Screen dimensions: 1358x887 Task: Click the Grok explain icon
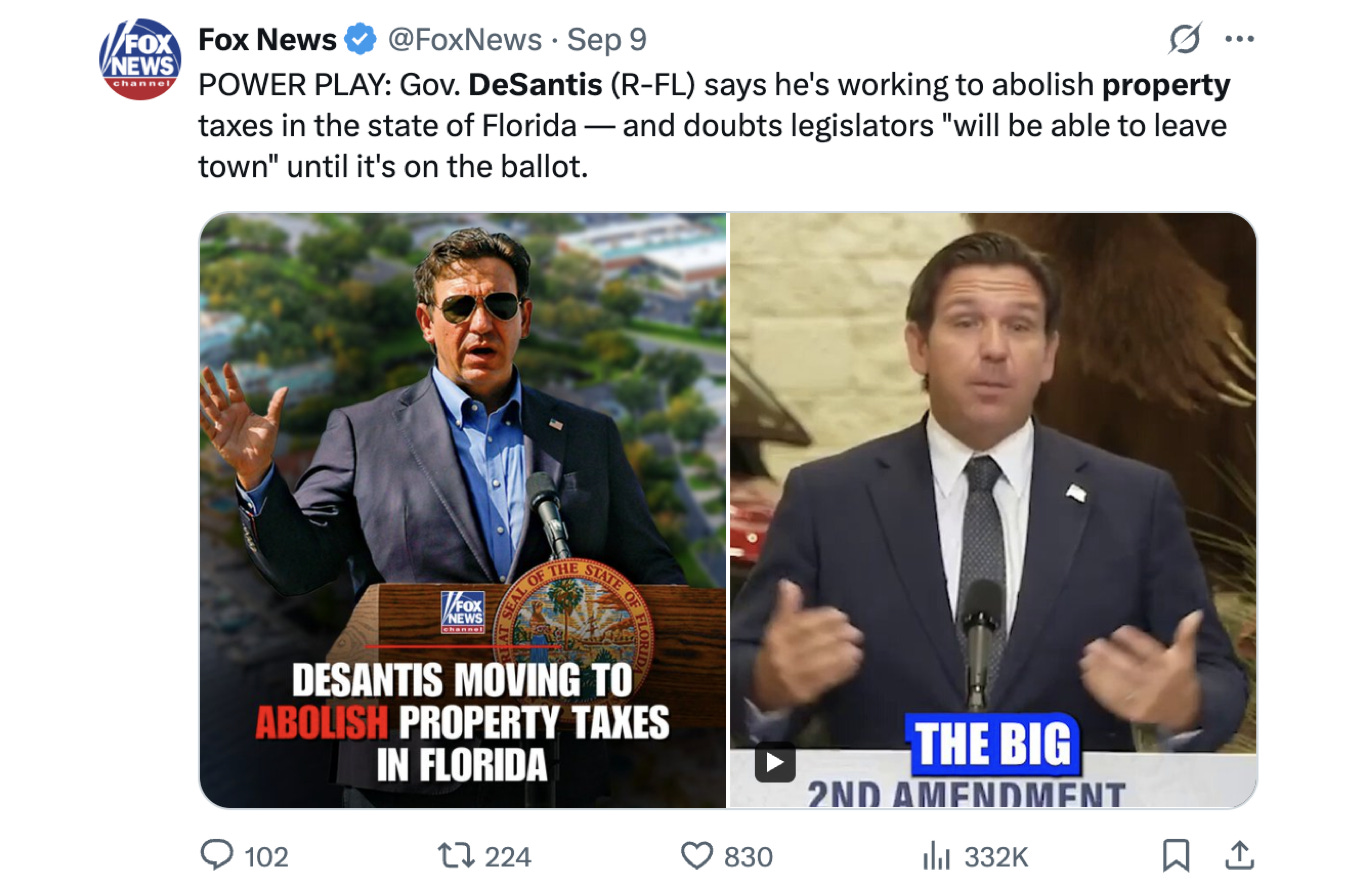click(x=1185, y=40)
